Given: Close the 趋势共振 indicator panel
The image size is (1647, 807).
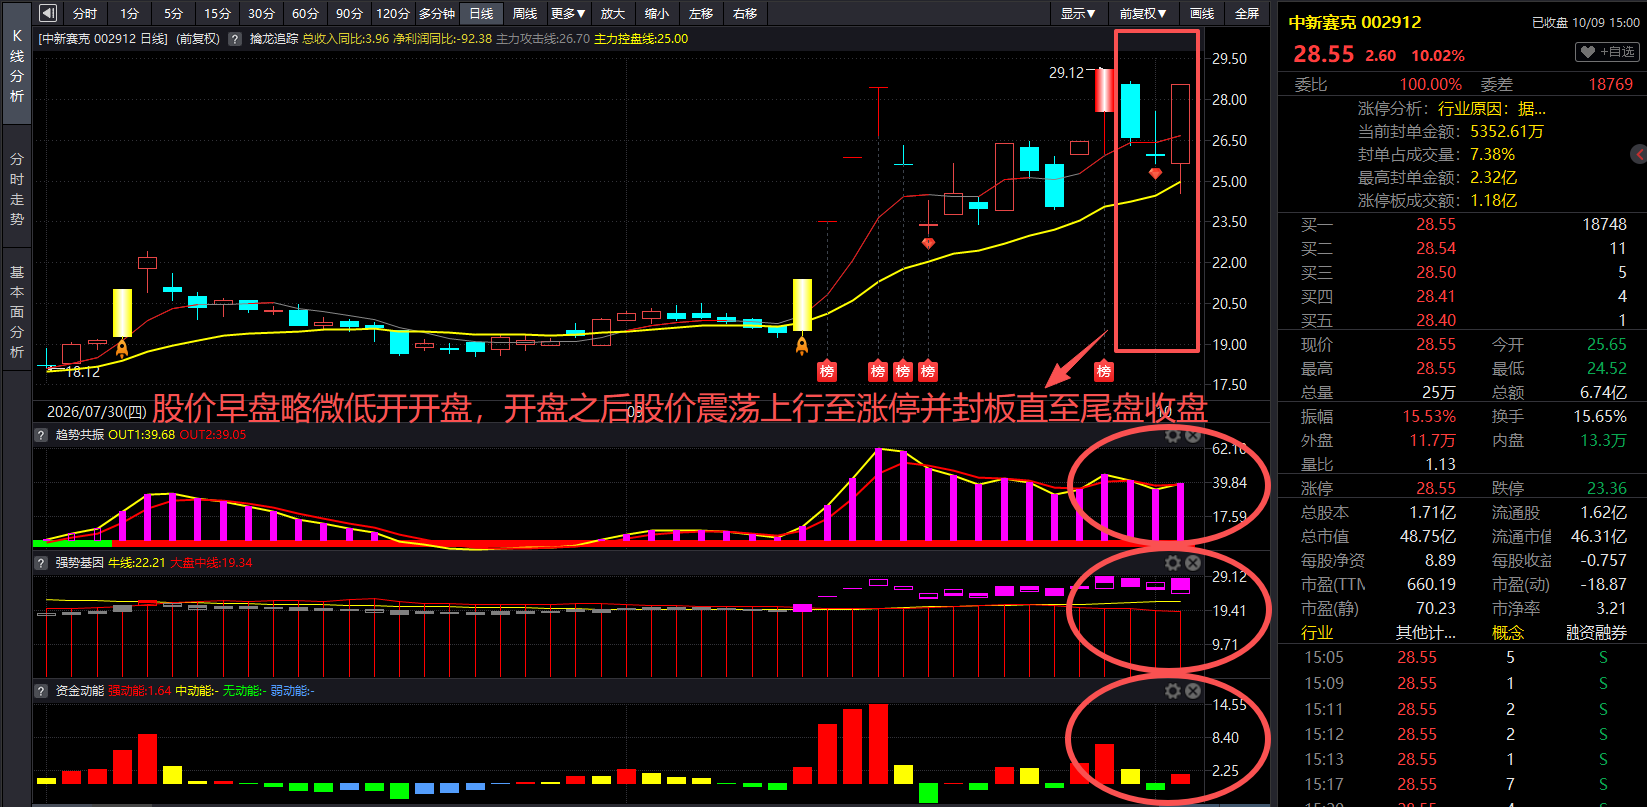Looking at the screenshot, I should tap(1193, 435).
